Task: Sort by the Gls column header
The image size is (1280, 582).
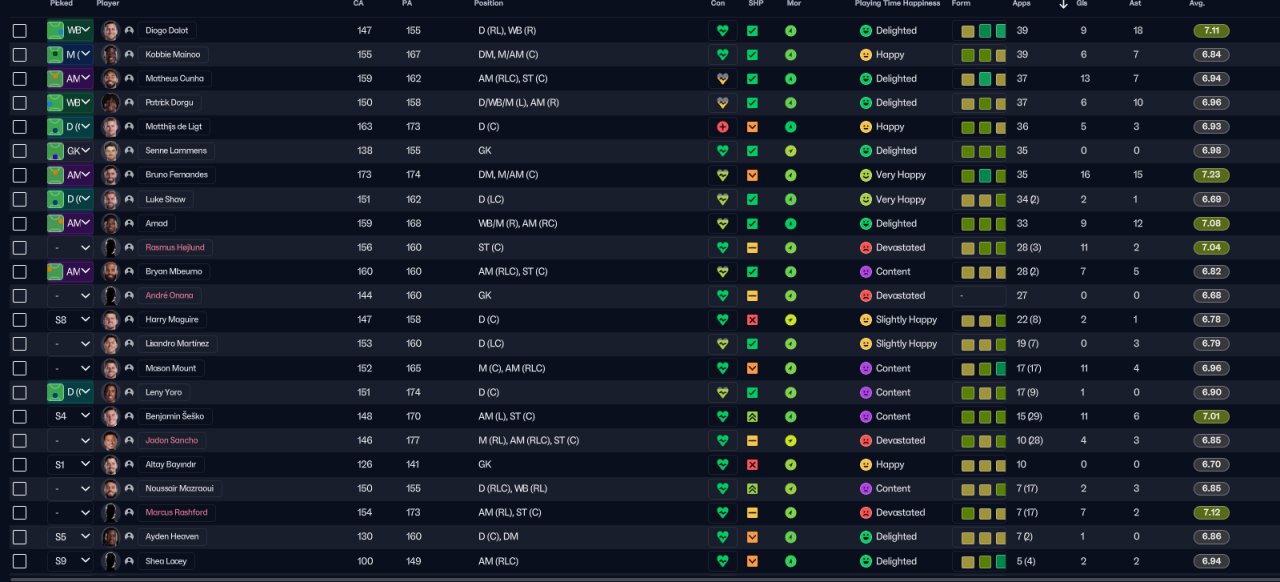Action: (1082, 4)
